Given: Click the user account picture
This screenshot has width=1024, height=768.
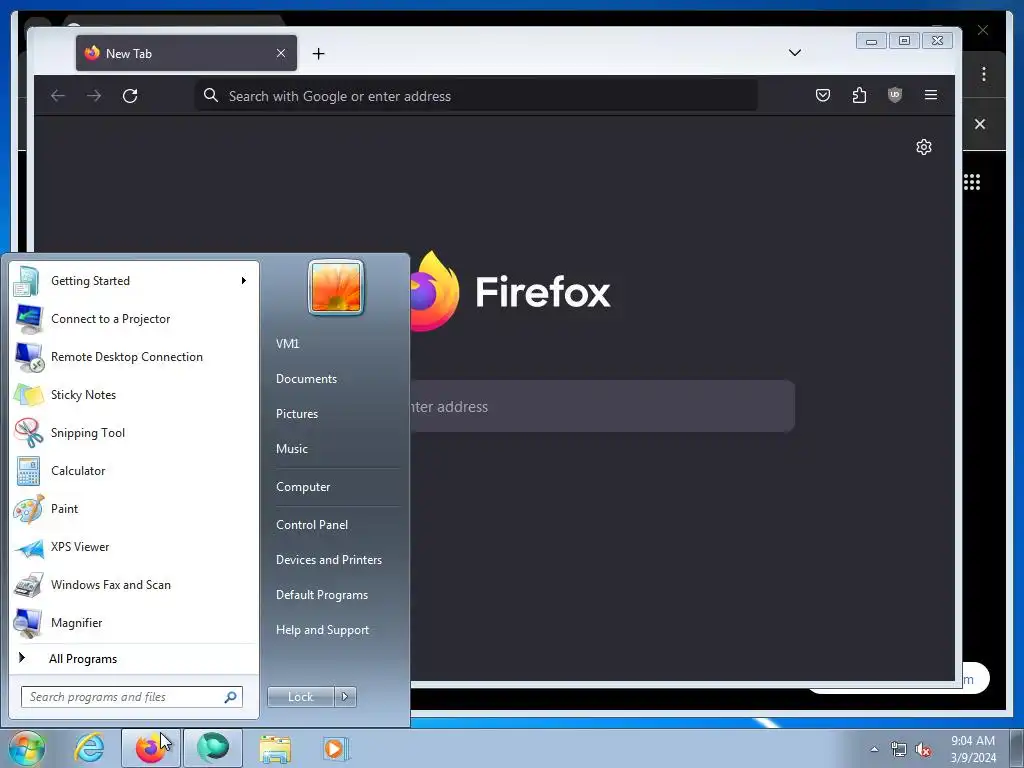Looking at the screenshot, I should [x=336, y=287].
